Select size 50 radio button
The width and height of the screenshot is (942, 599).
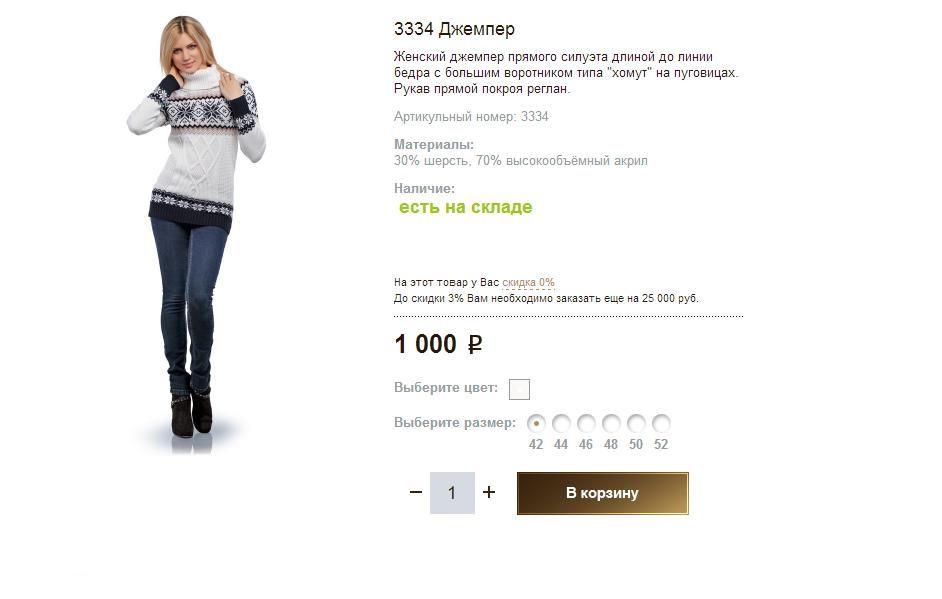coord(636,424)
